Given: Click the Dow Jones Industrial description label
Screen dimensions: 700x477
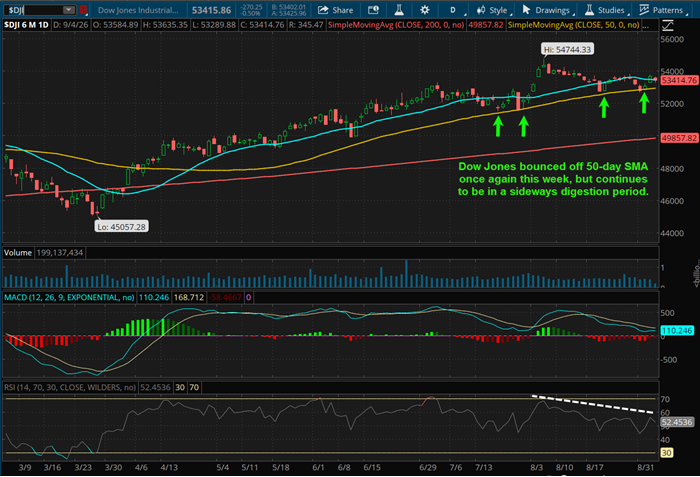Looking at the screenshot, I should tap(138, 10).
